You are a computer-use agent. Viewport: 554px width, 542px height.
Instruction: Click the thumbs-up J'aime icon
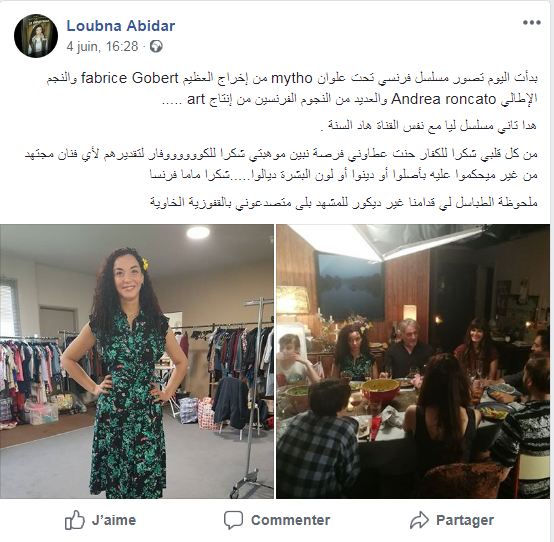click(75, 520)
